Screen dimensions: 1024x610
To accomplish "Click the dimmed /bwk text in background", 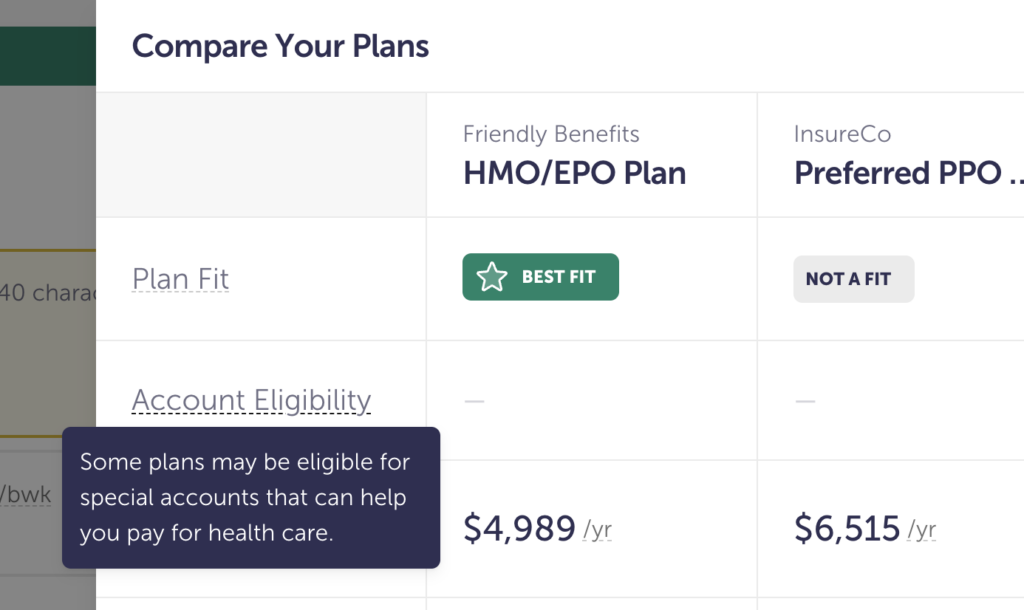I will coord(26,494).
